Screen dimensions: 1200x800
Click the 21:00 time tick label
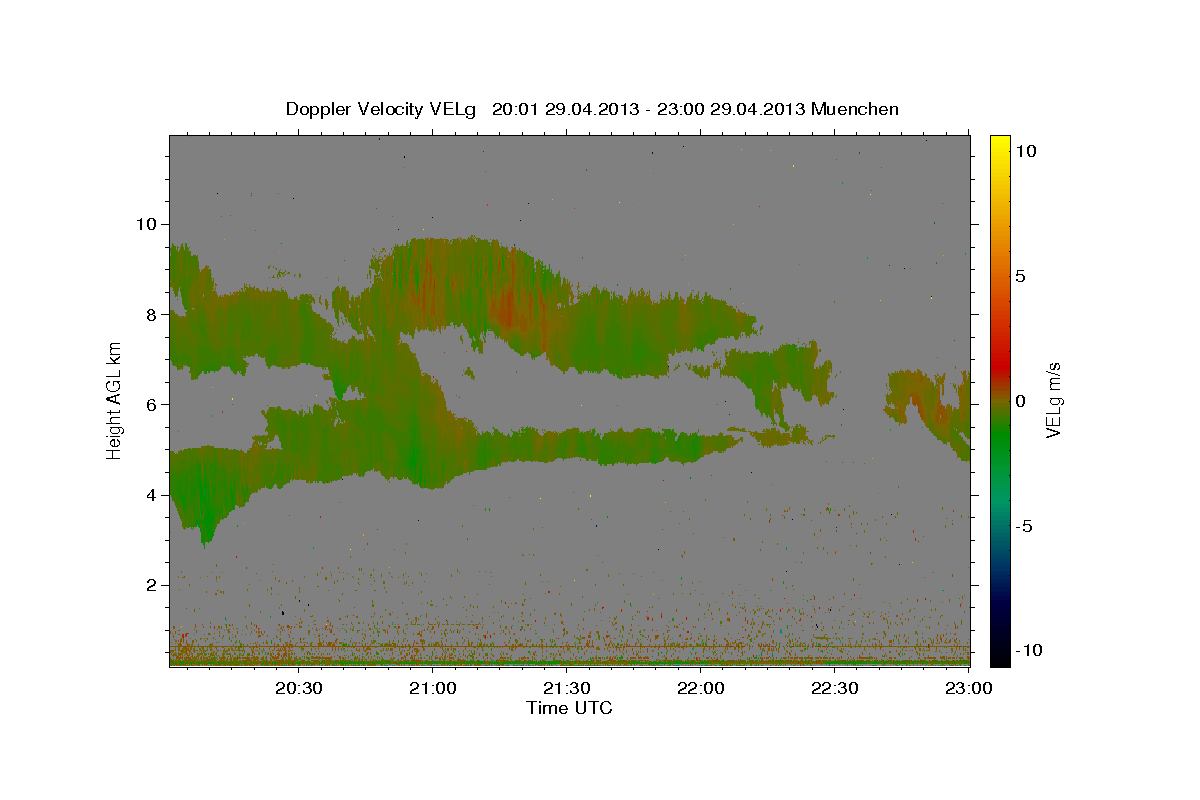point(433,689)
